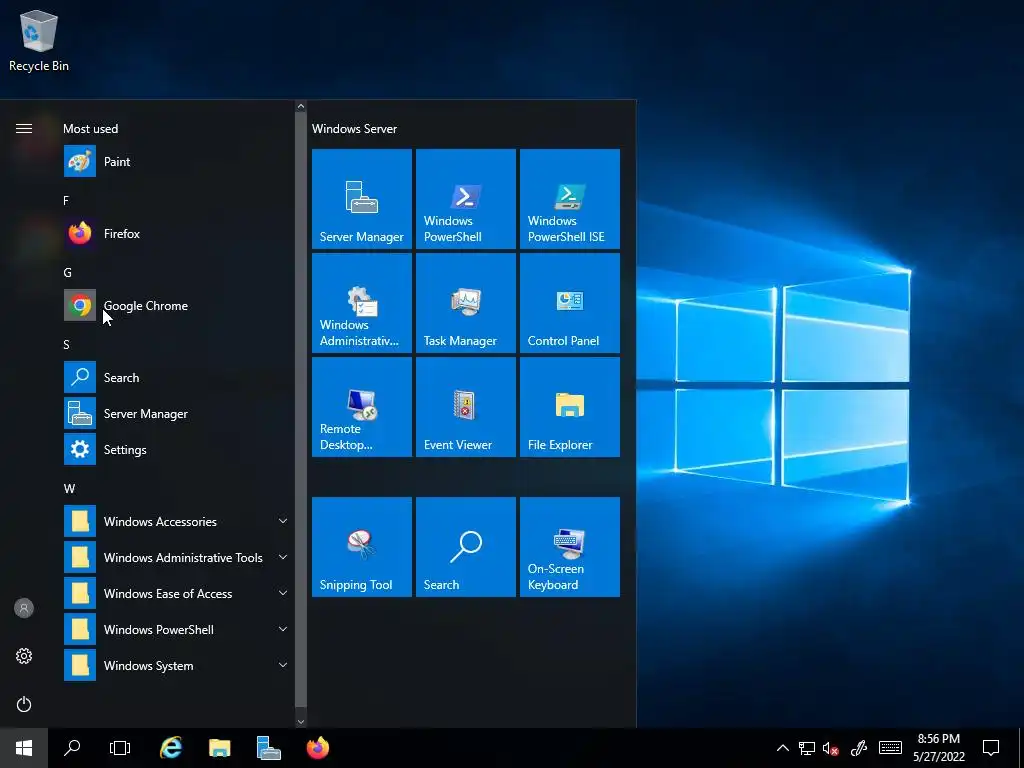Click the Show desktop sliver at taskbar edge
This screenshot has height=768, width=1024.
tap(1021, 748)
